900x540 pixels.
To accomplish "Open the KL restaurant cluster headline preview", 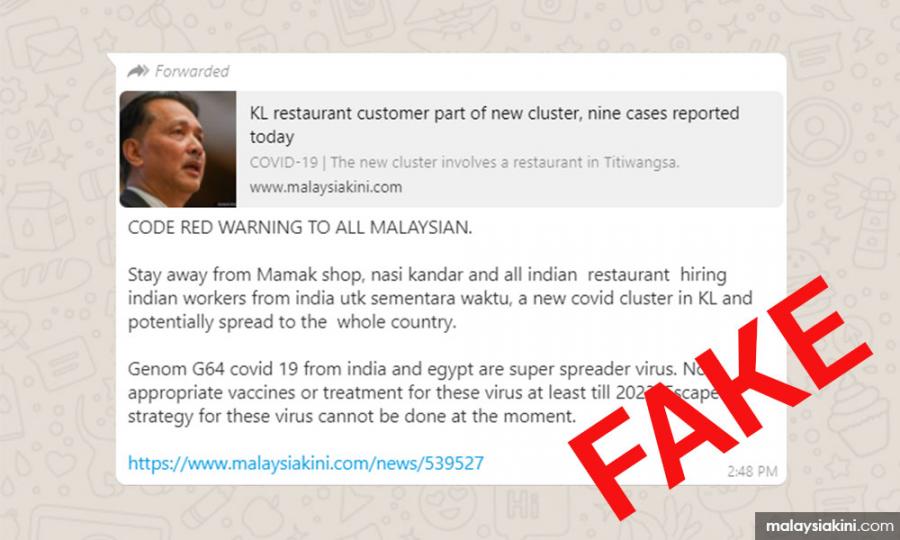I will (494, 125).
